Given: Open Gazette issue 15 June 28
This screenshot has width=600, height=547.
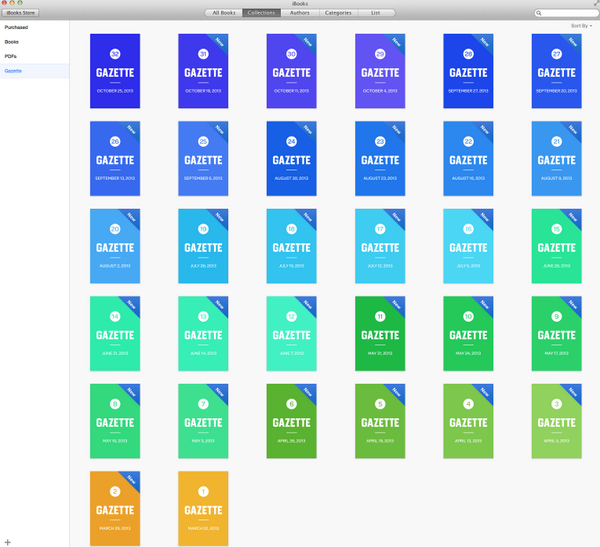Looking at the screenshot, I should pyautogui.click(x=557, y=246).
